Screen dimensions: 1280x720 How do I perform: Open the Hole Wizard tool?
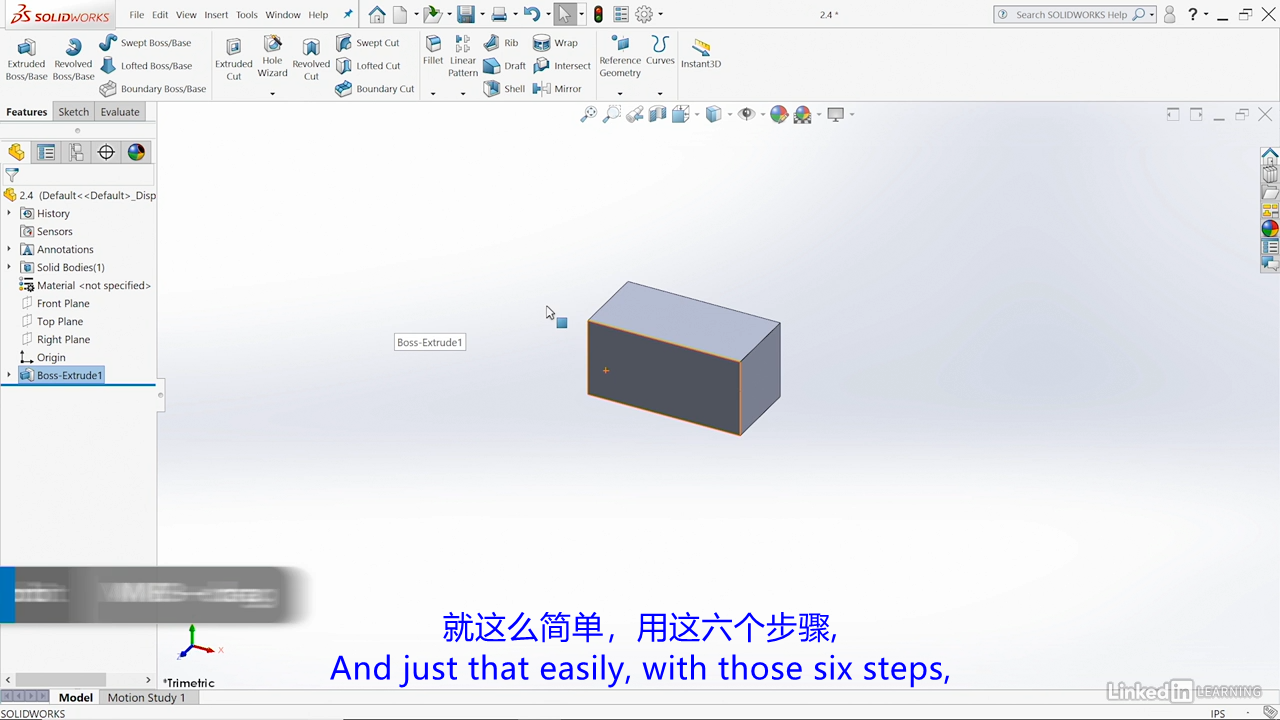coord(272,56)
